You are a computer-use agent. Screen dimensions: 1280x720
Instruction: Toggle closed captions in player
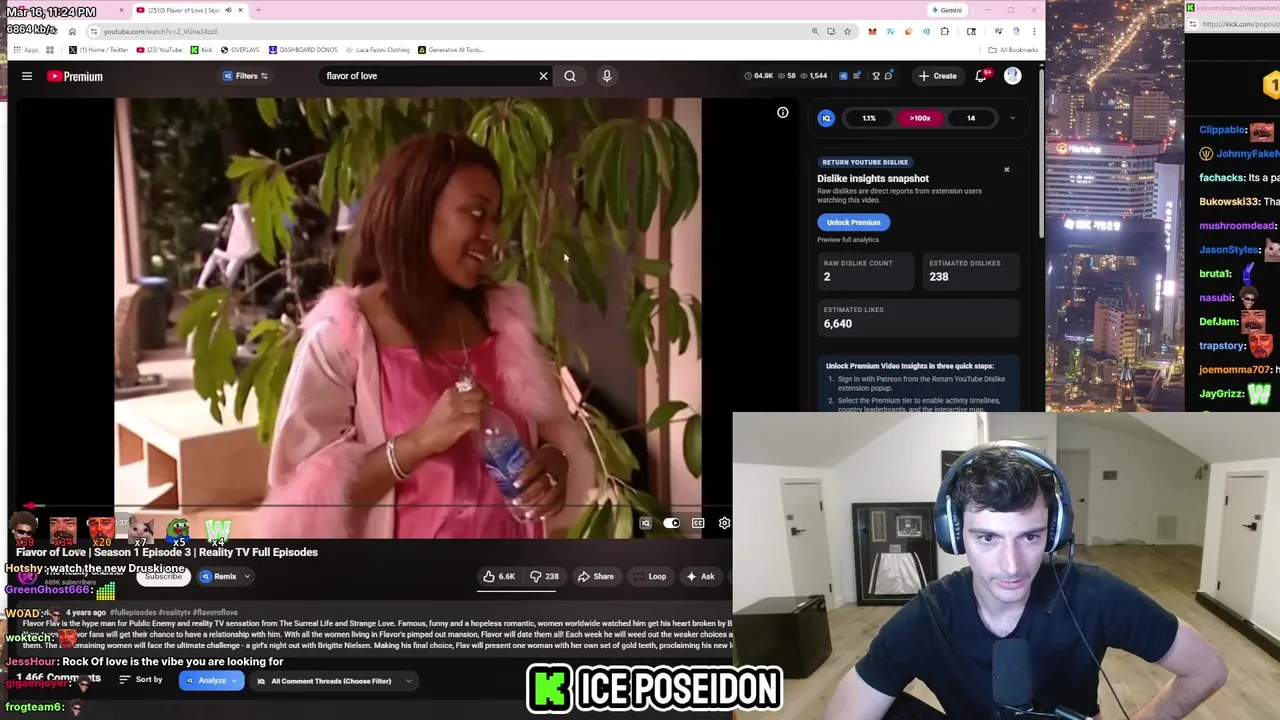[698, 523]
